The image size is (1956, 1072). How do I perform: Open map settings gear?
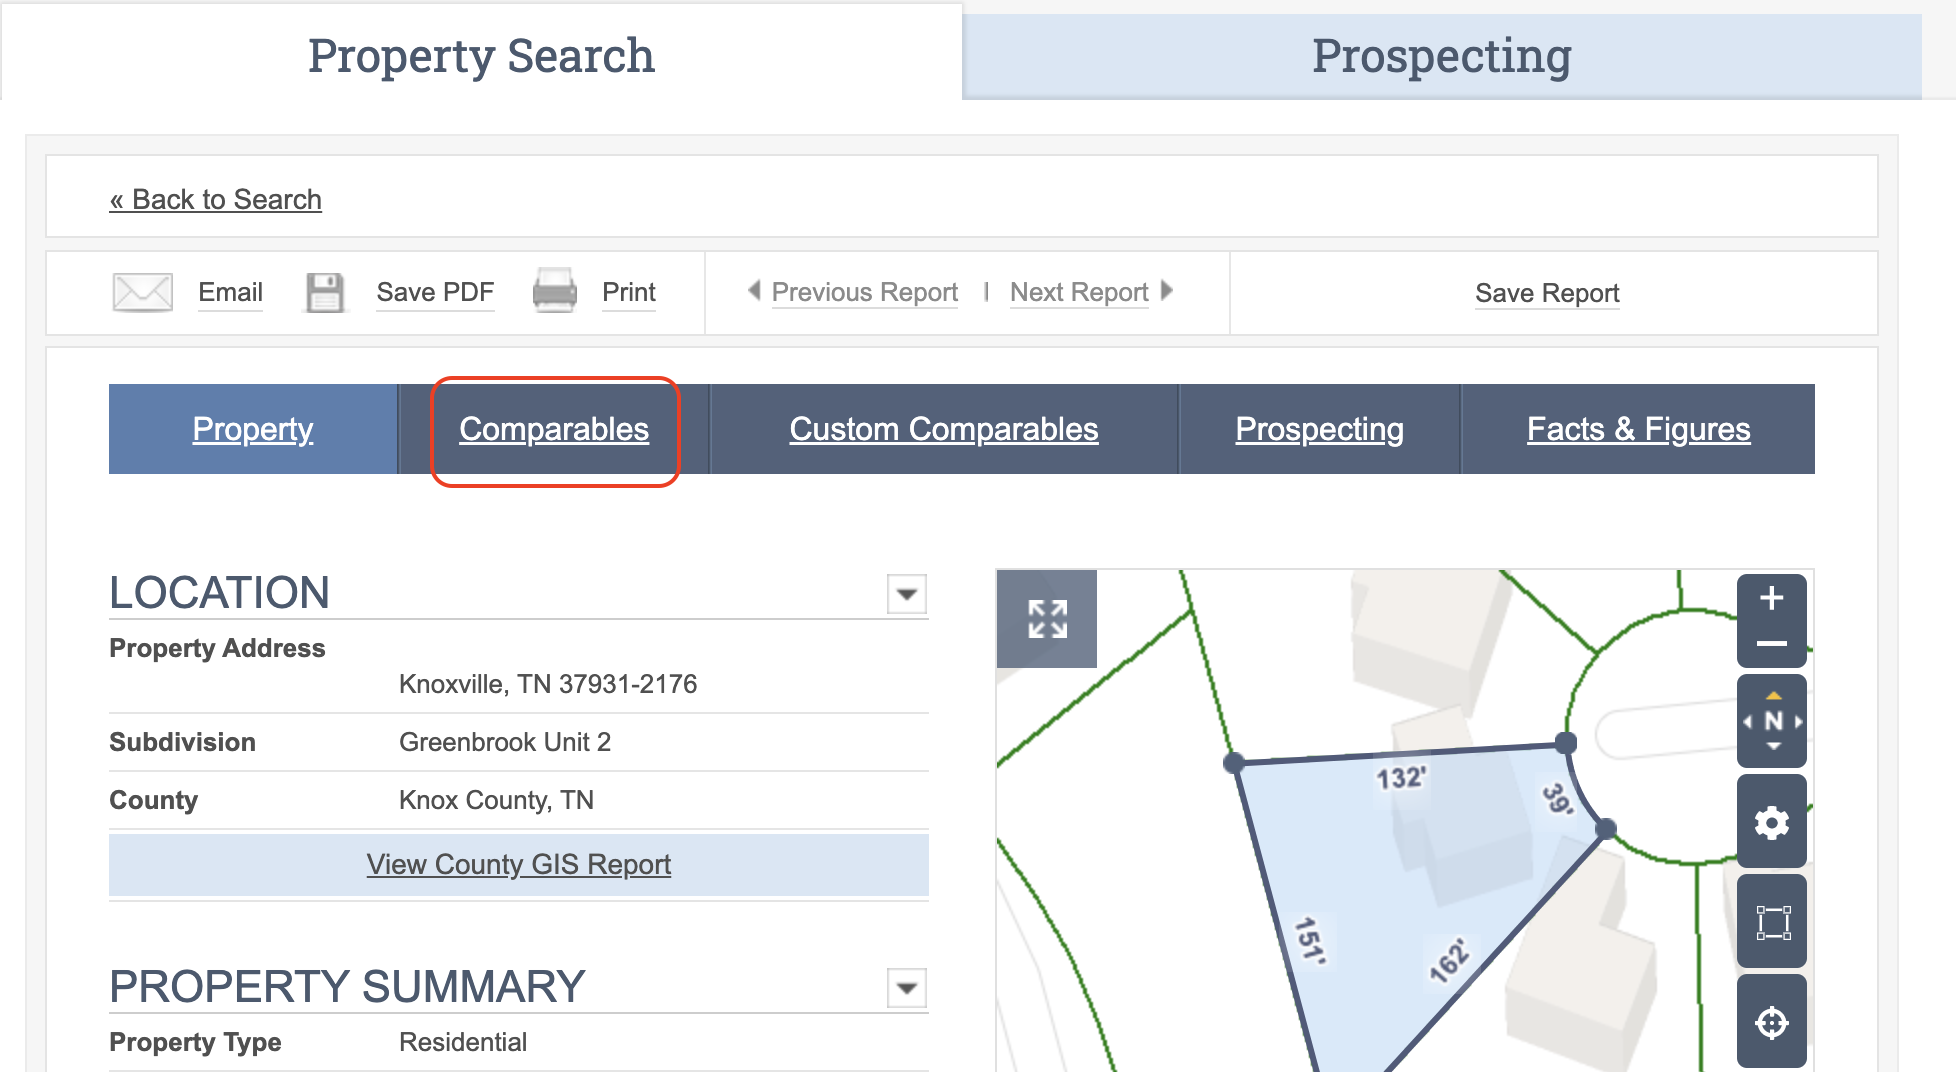pyautogui.click(x=1771, y=822)
